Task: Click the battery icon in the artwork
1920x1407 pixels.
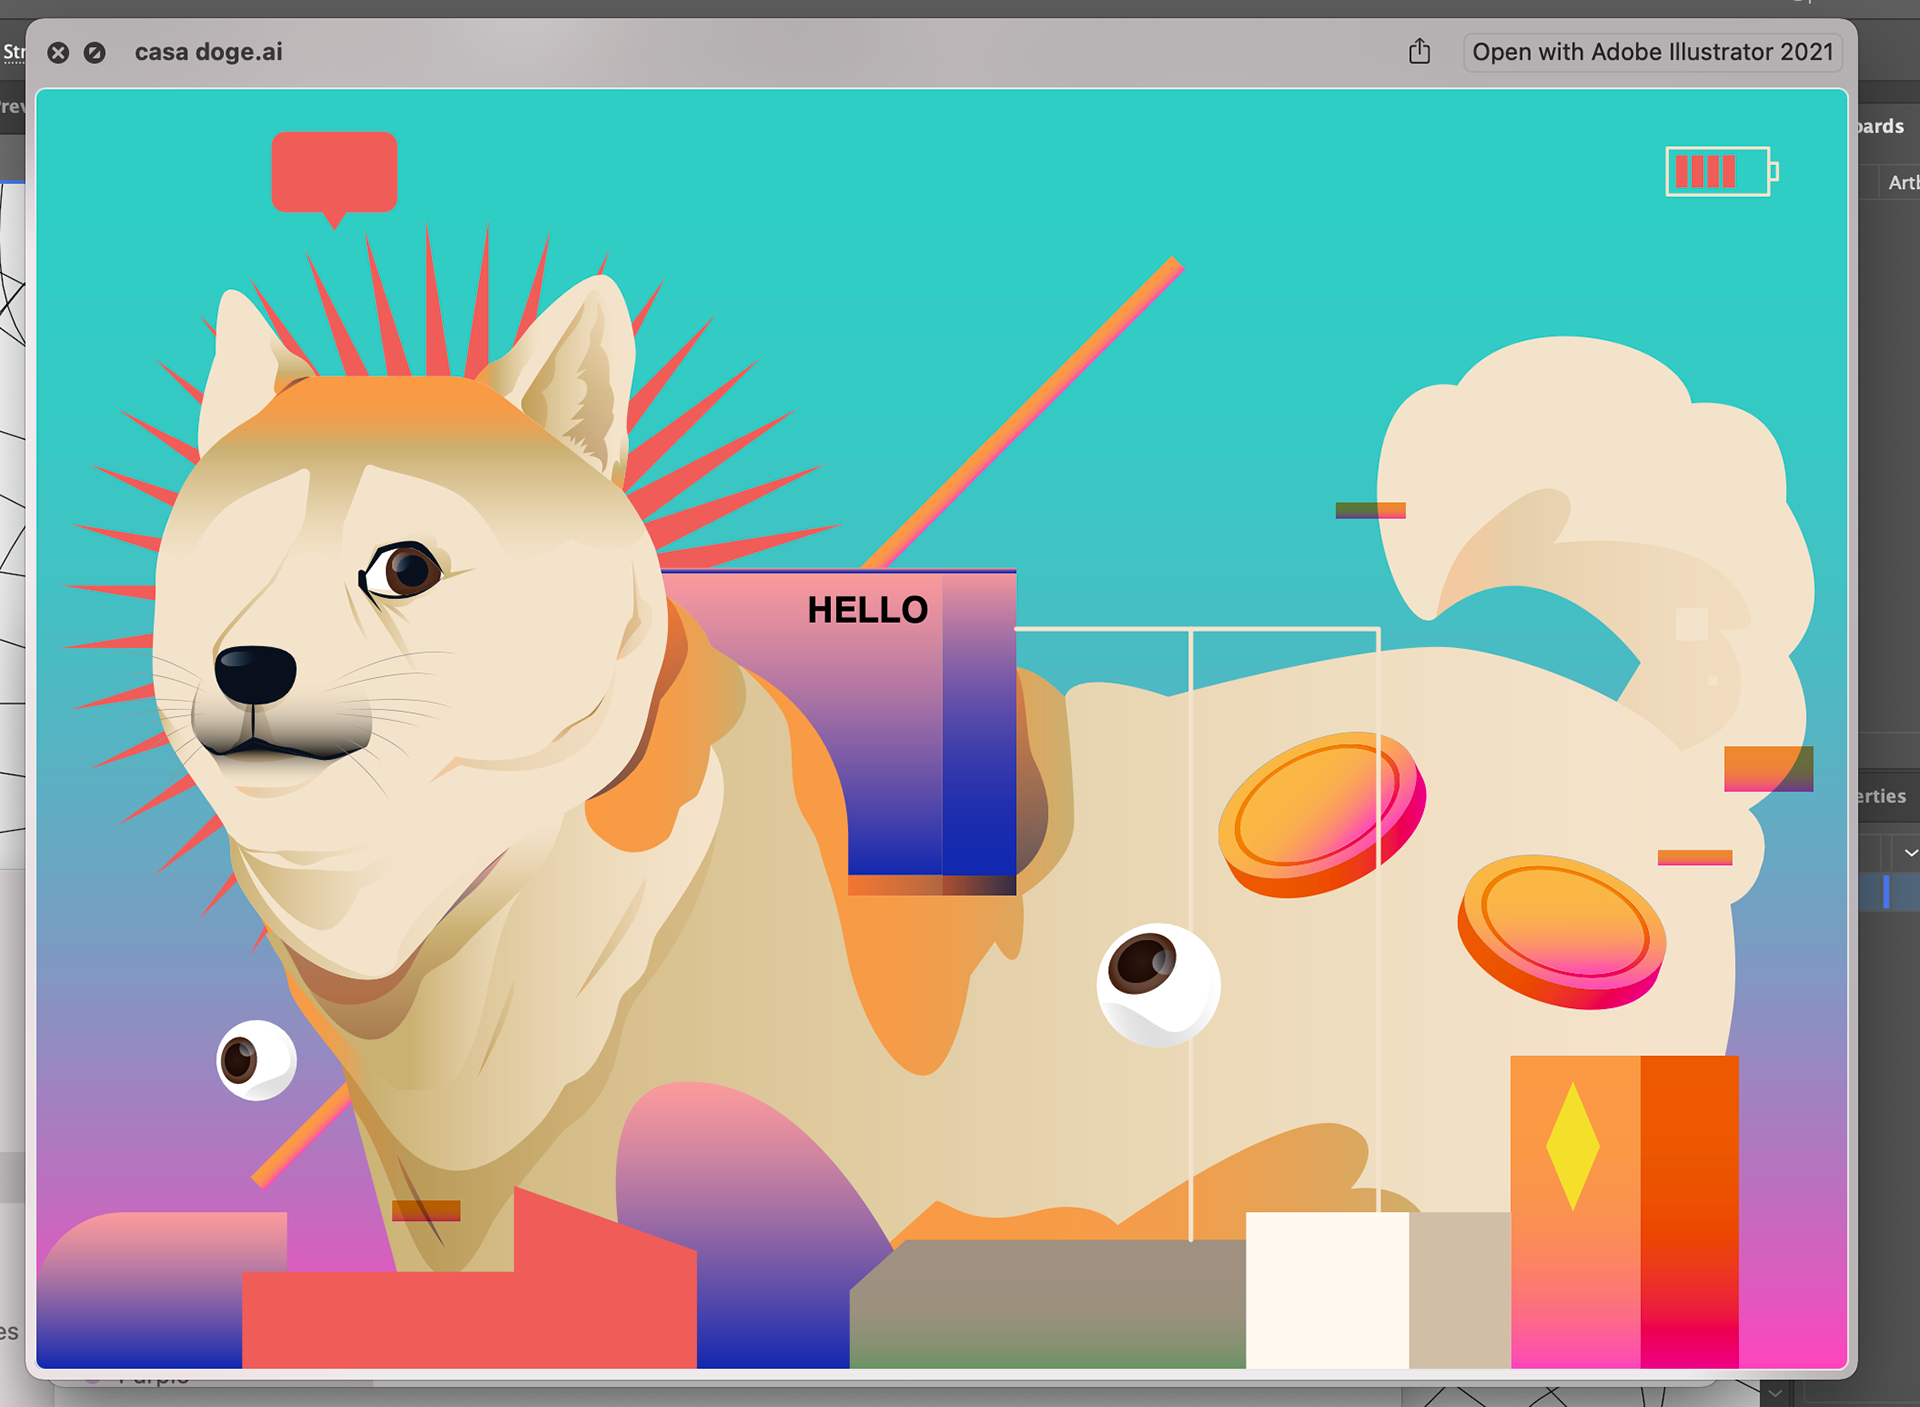Action: pyautogui.click(x=1719, y=172)
